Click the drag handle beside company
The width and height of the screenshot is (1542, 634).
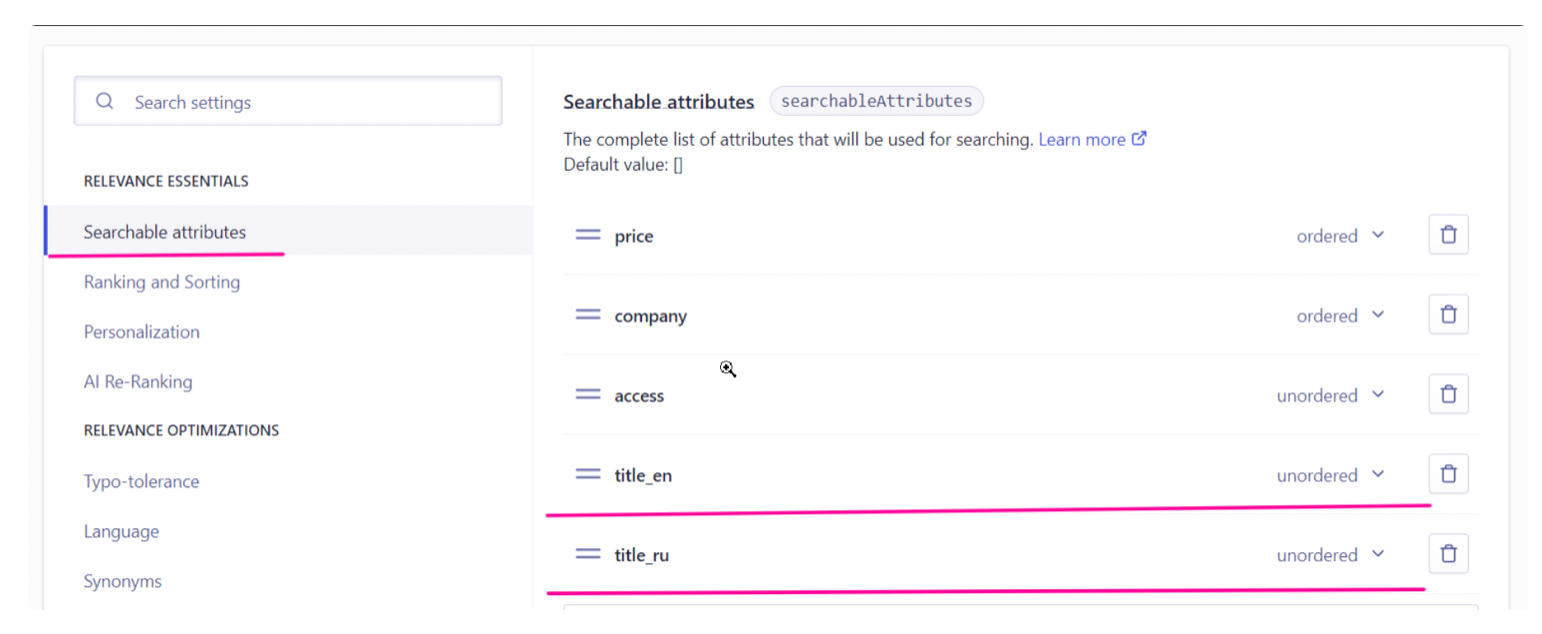click(x=588, y=314)
